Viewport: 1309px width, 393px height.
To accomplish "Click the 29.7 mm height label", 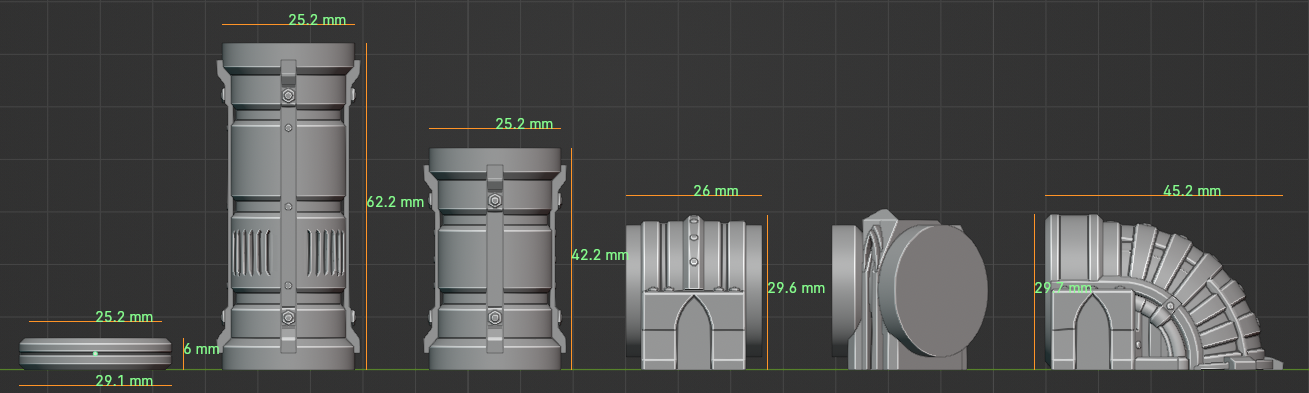I will (1062, 288).
